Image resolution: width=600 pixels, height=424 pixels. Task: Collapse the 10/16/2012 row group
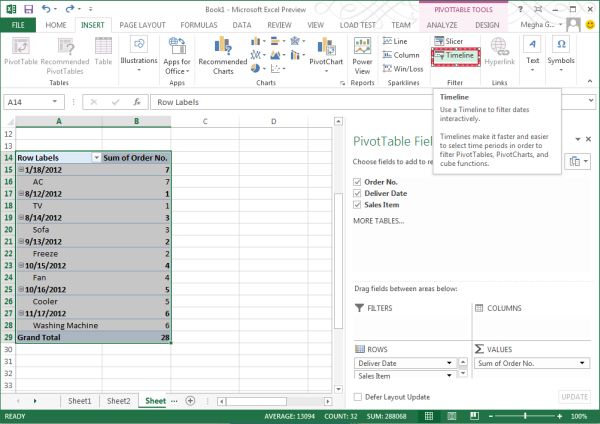[21, 289]
